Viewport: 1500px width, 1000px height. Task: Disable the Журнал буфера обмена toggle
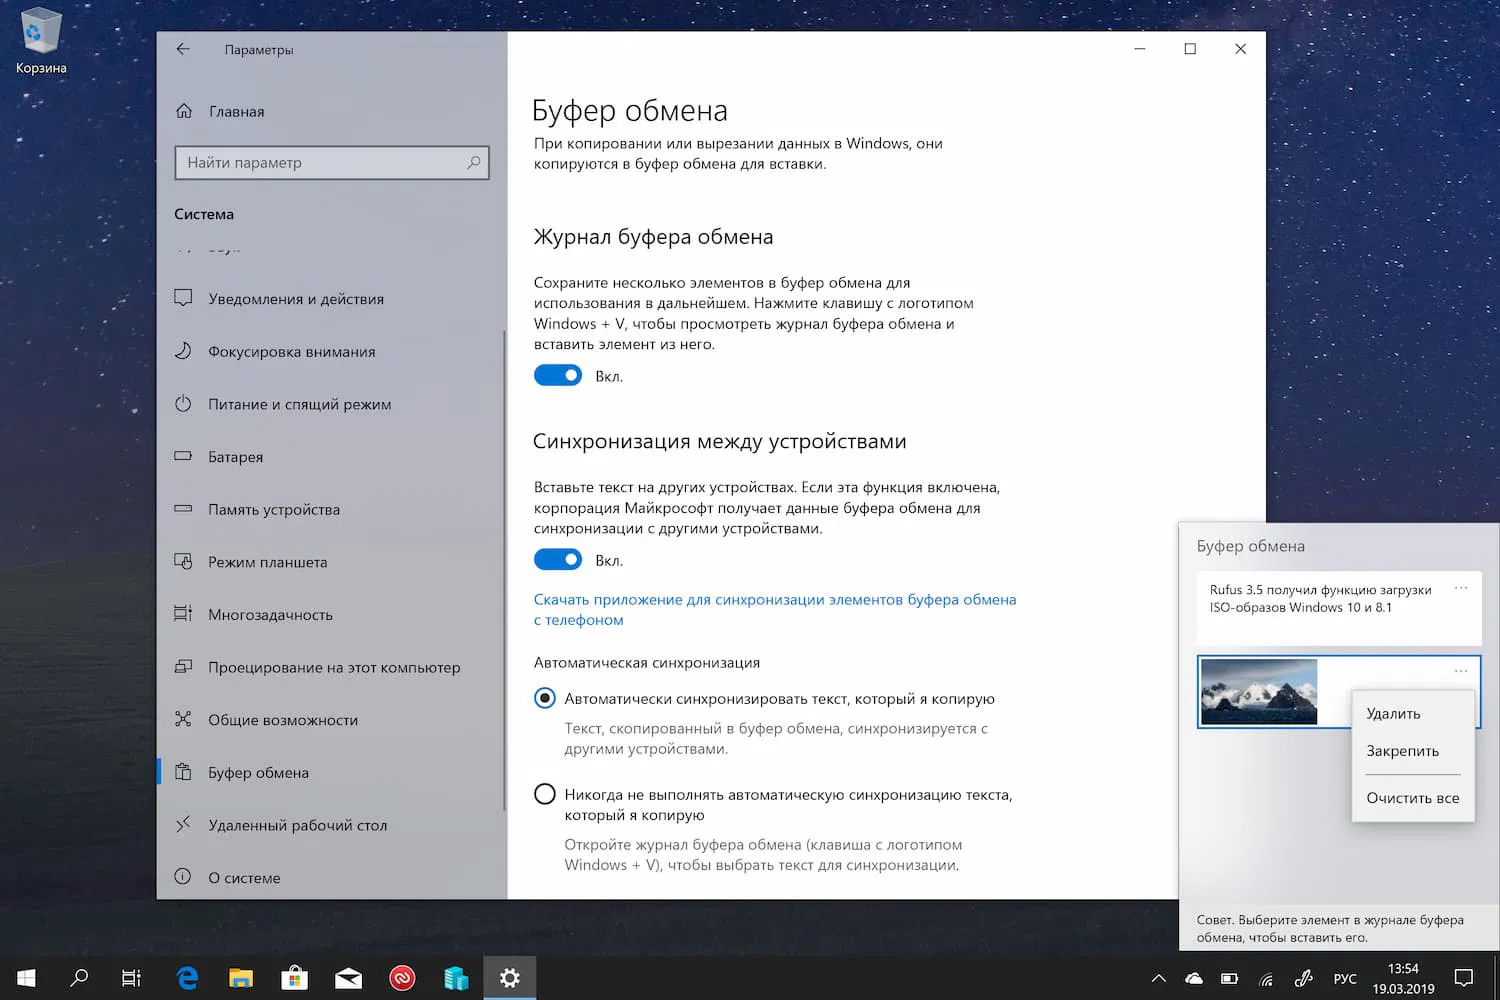point(557,375)
